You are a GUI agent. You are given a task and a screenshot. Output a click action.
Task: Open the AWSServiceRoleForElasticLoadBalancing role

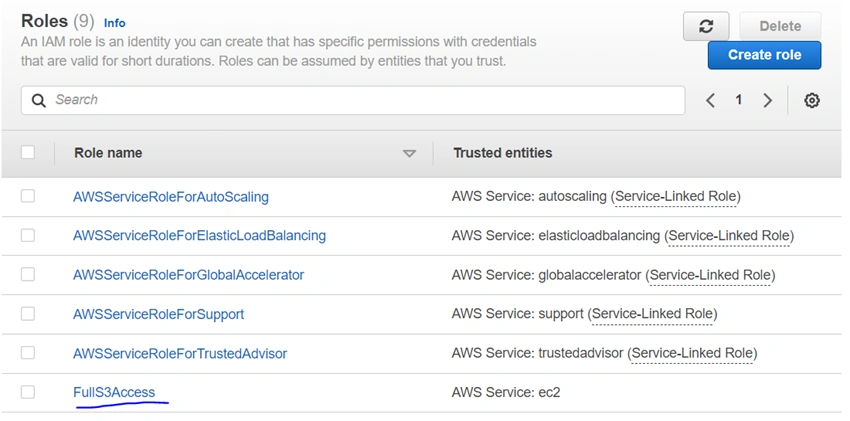pyautogui.click(x=199, y=236)
